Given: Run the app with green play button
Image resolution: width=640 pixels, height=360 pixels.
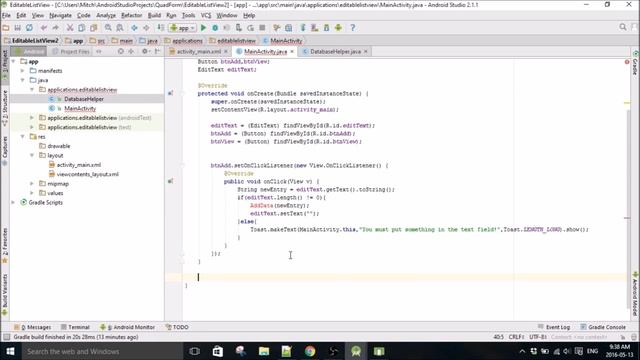Looking at the screenshot, I should tap(203, 28).
